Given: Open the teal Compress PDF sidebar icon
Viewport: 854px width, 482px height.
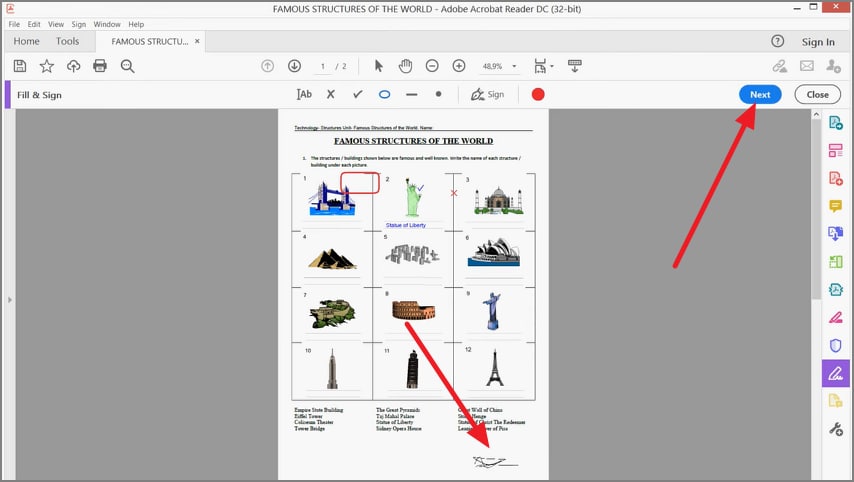Looking at the screenshot, I should [835, 289].
